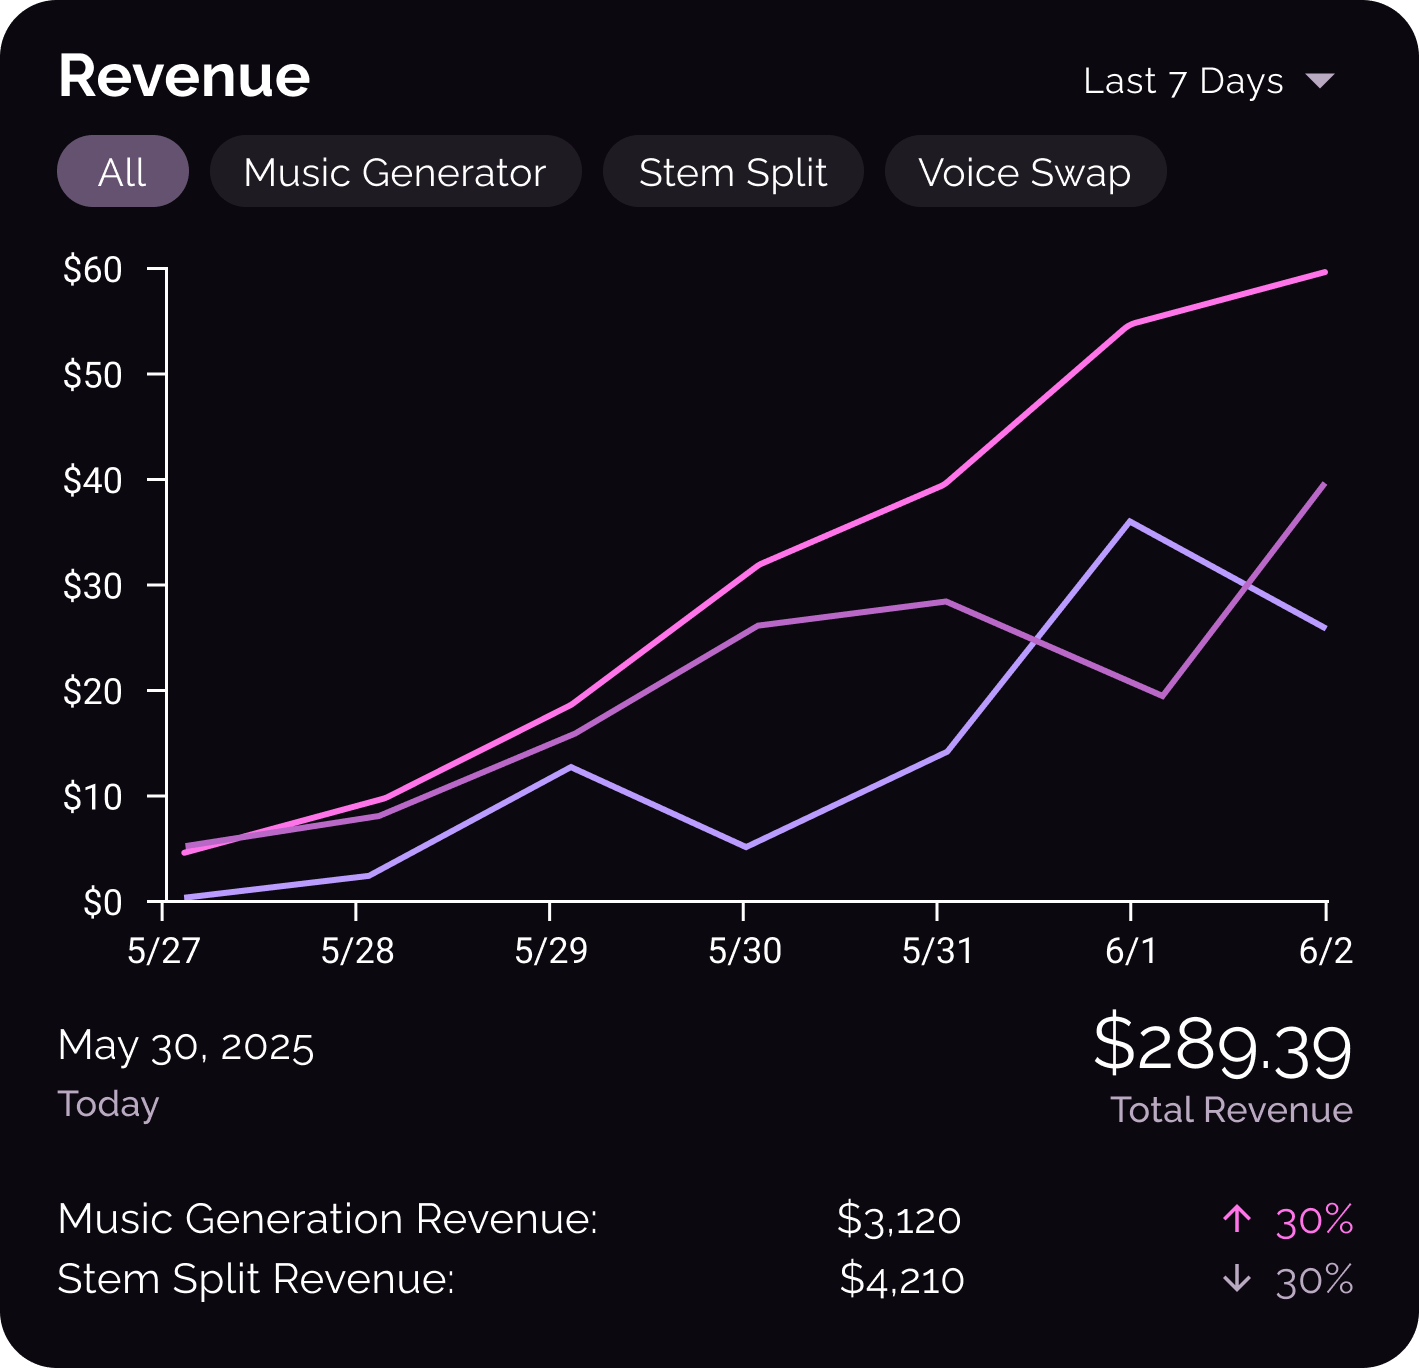1419x1368 pixels.
Task: Click the gray down arrow icon
Action: coord(1237,1279)
